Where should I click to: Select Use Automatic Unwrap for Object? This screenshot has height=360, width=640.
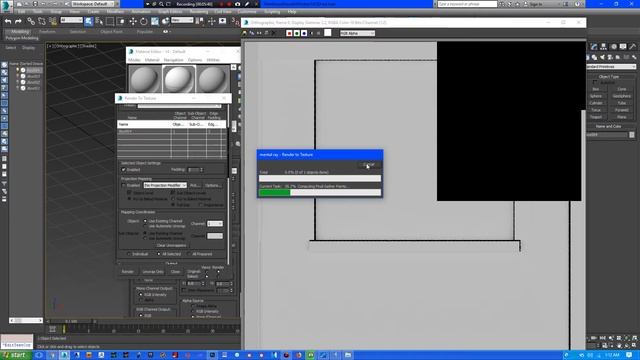pyautogui.click(x=145, y=226)
